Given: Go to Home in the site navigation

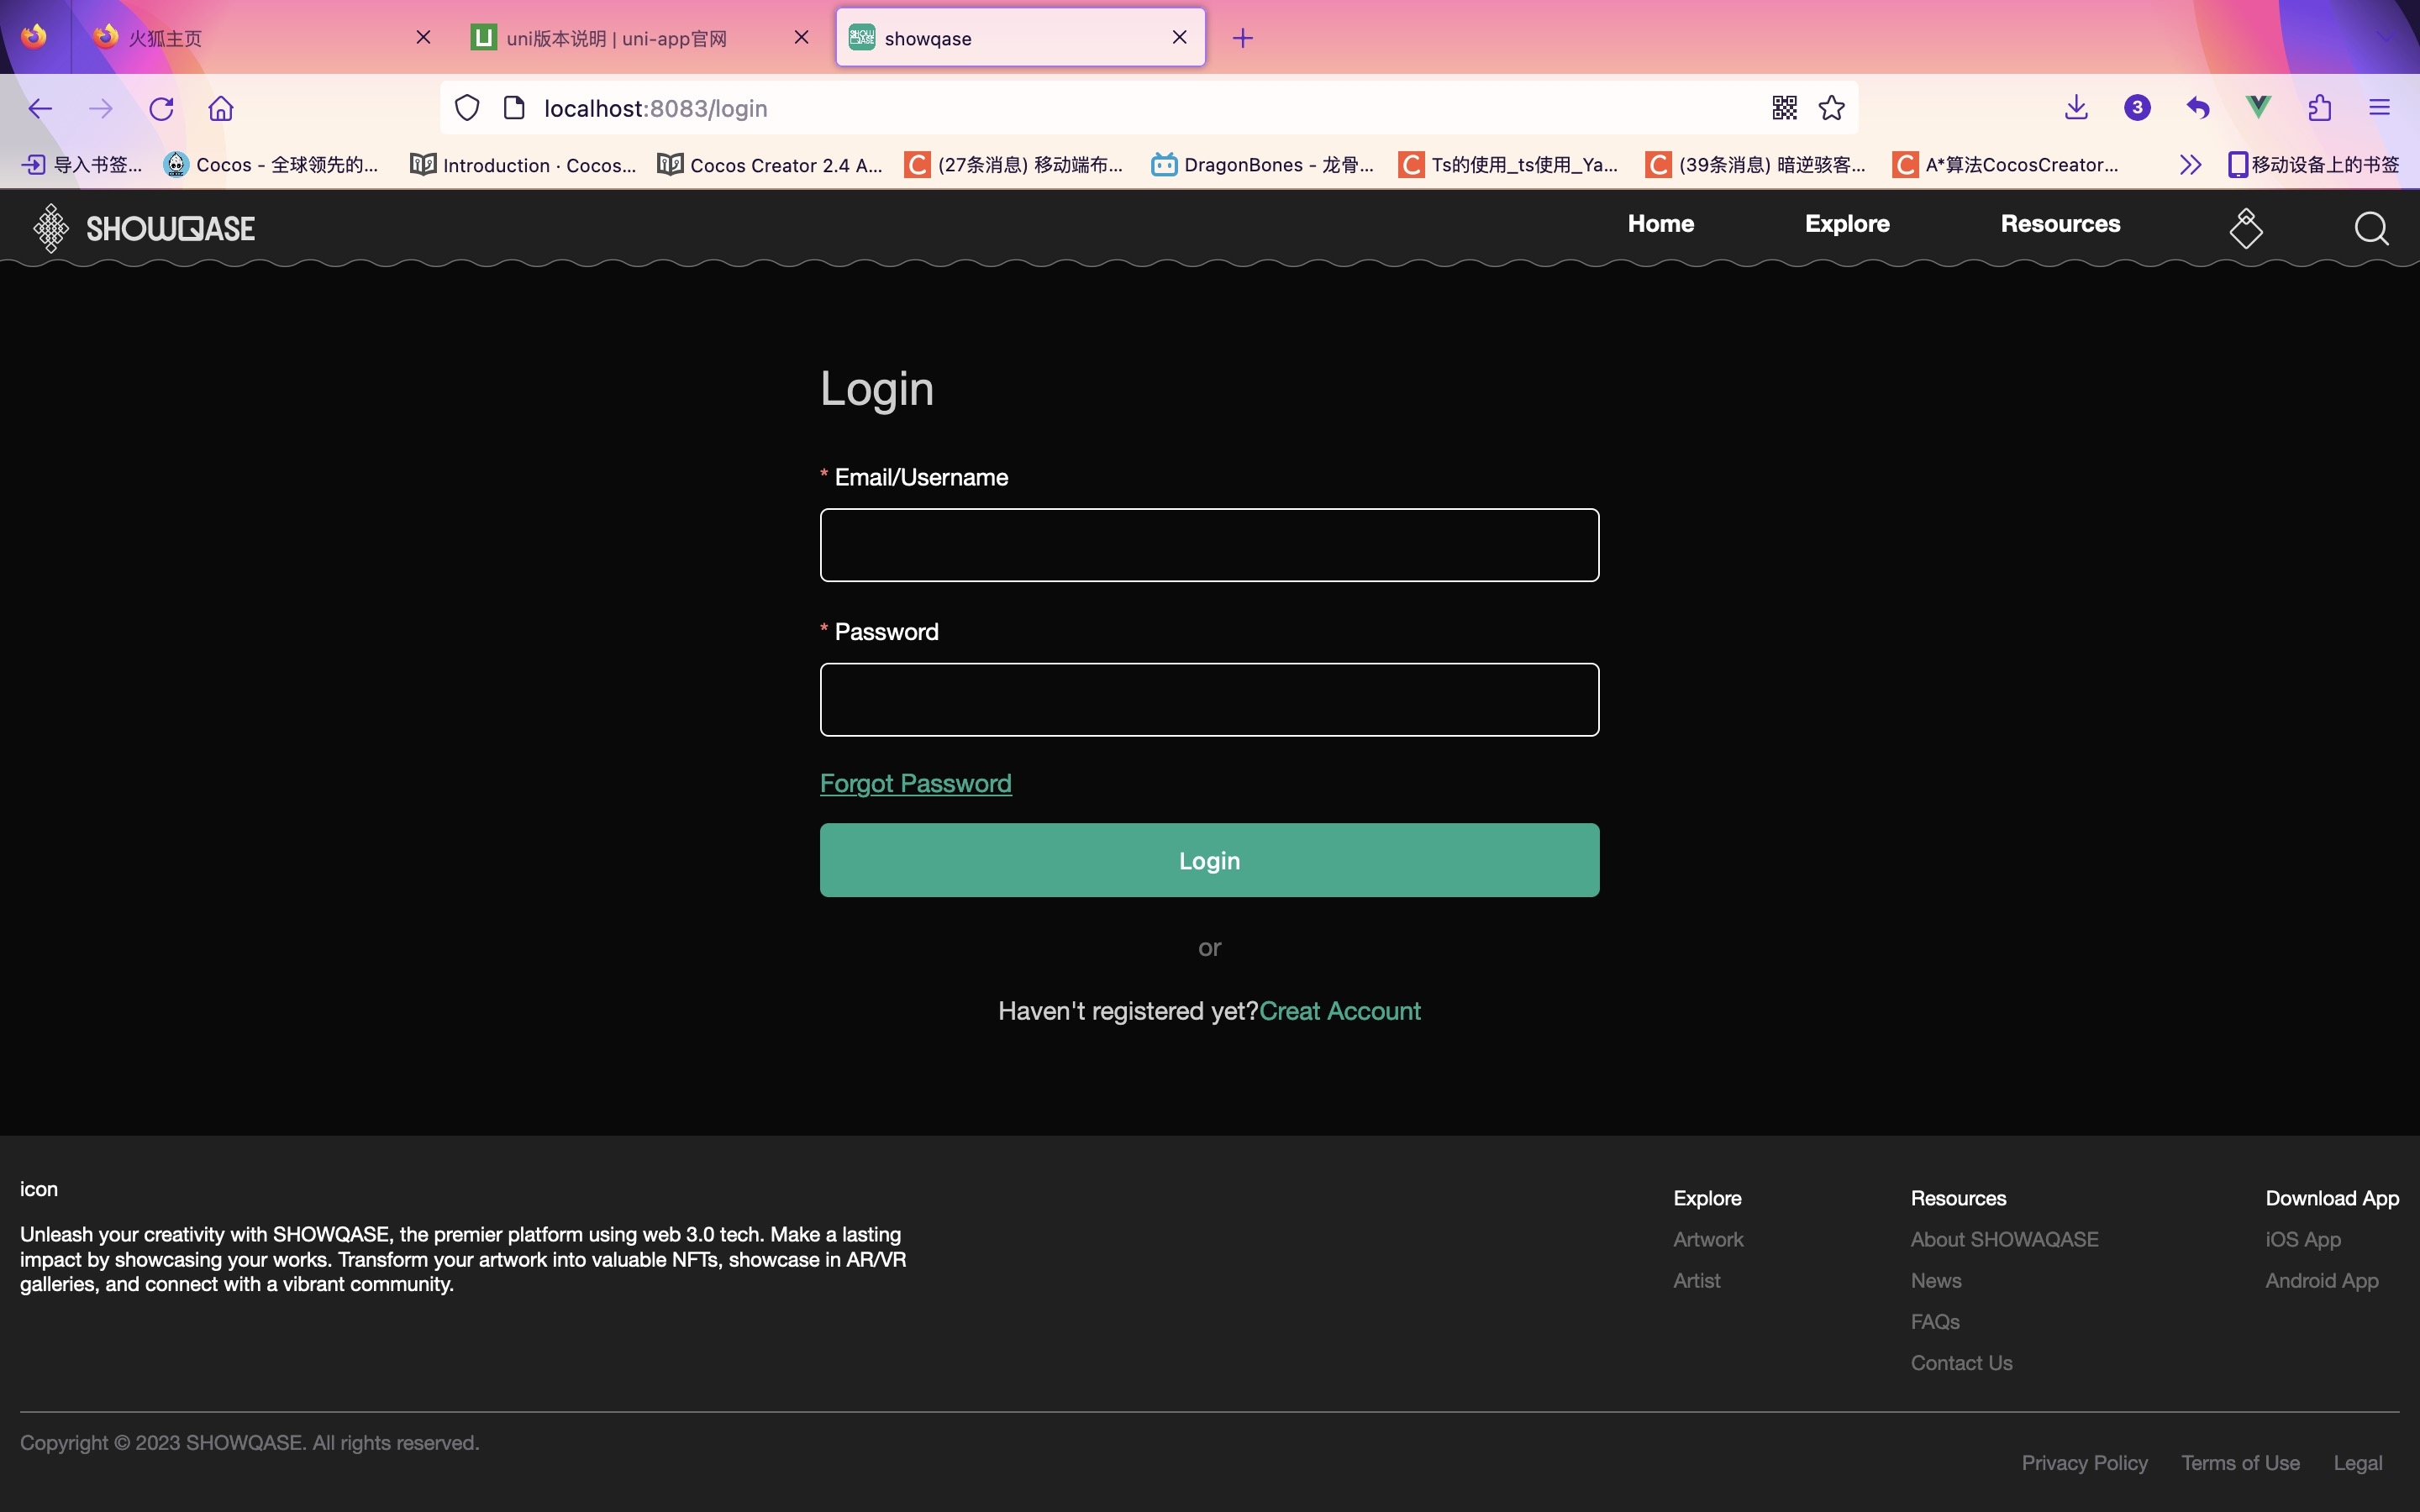Looking at the screenshot, I should [x=1660, y=224].
